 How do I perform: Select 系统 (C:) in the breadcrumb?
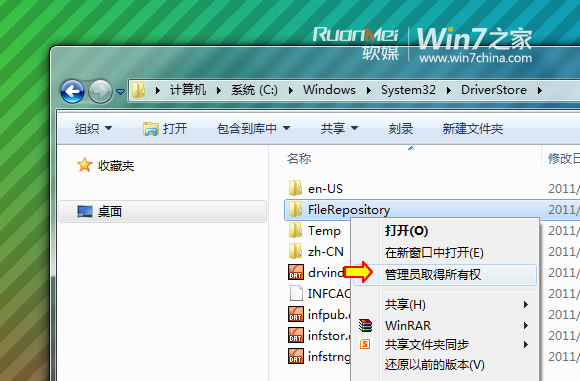254,90
